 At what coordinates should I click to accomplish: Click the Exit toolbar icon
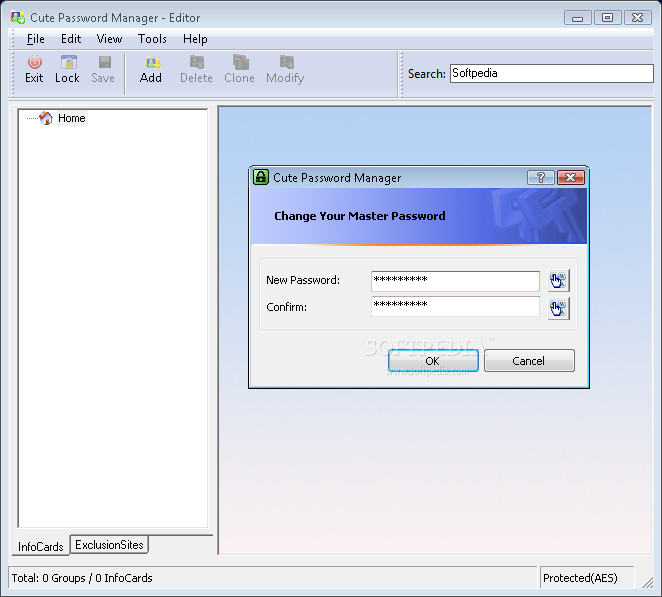[x=34, y=69]
